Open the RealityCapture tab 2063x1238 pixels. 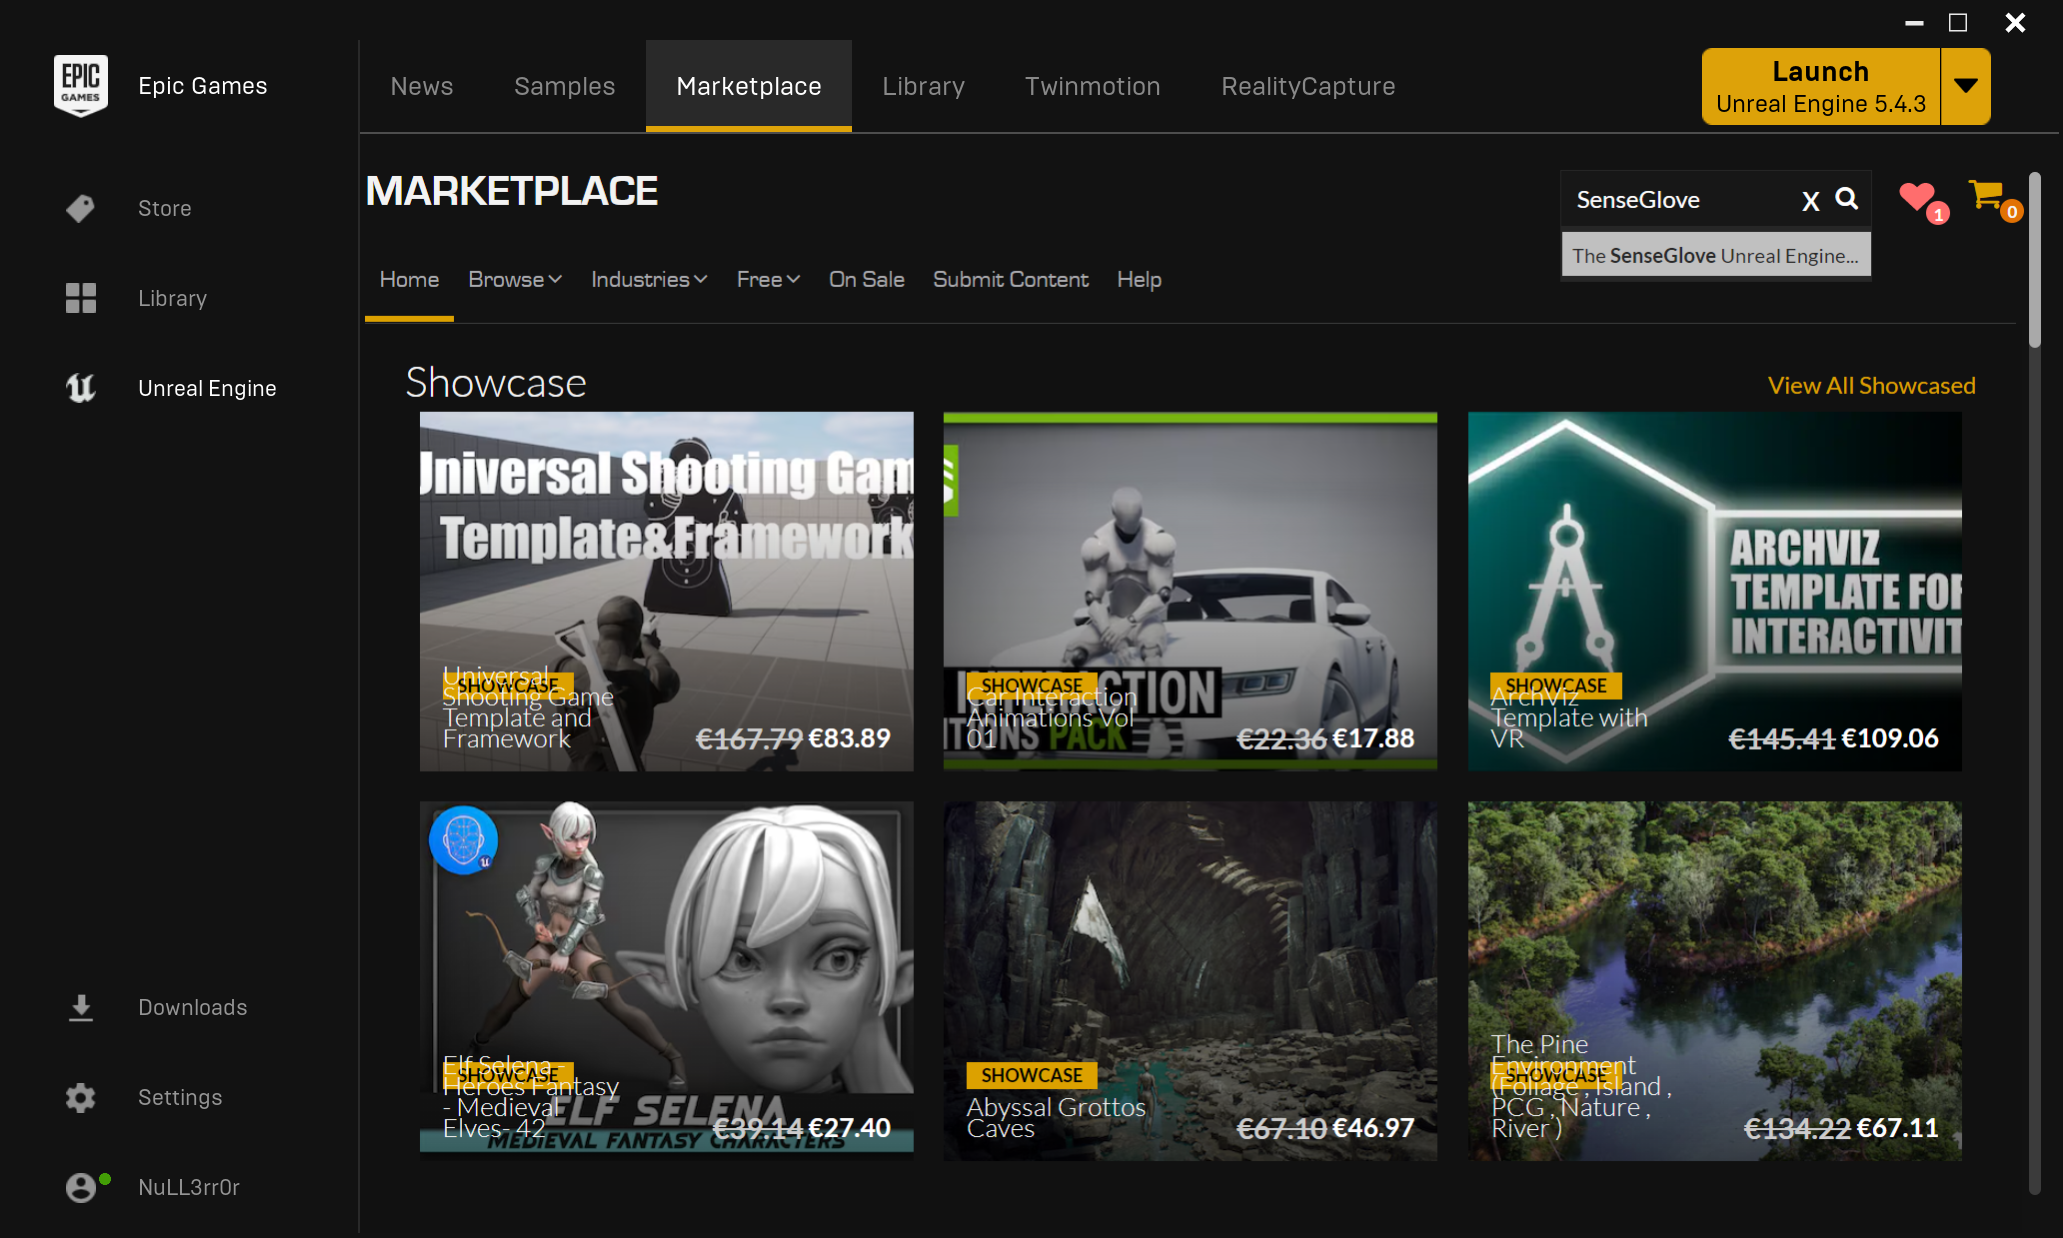(x=1308, y=86)
